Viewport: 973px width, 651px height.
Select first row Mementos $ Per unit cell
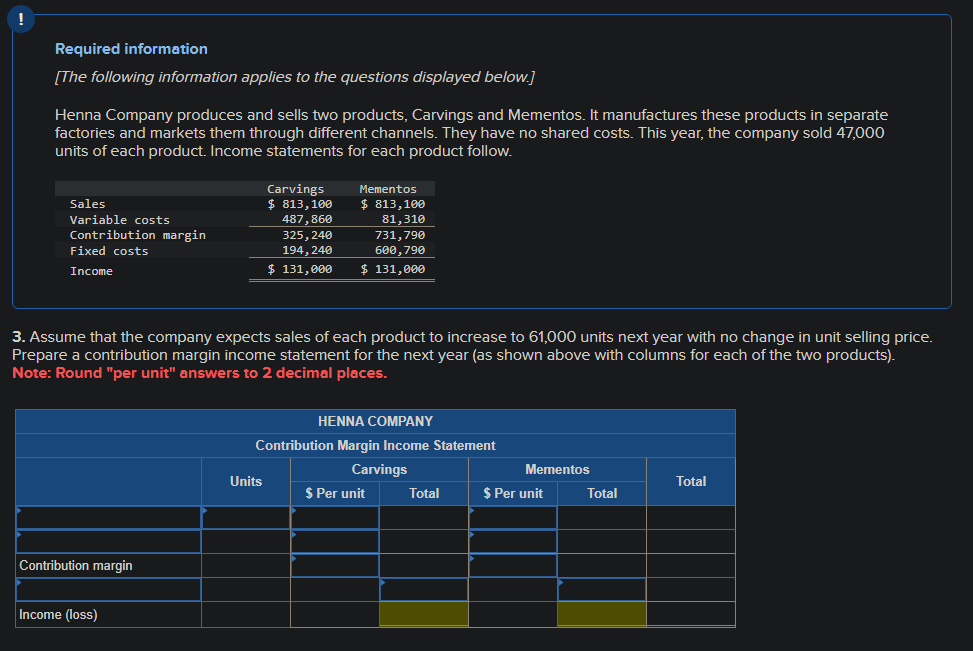513,518
